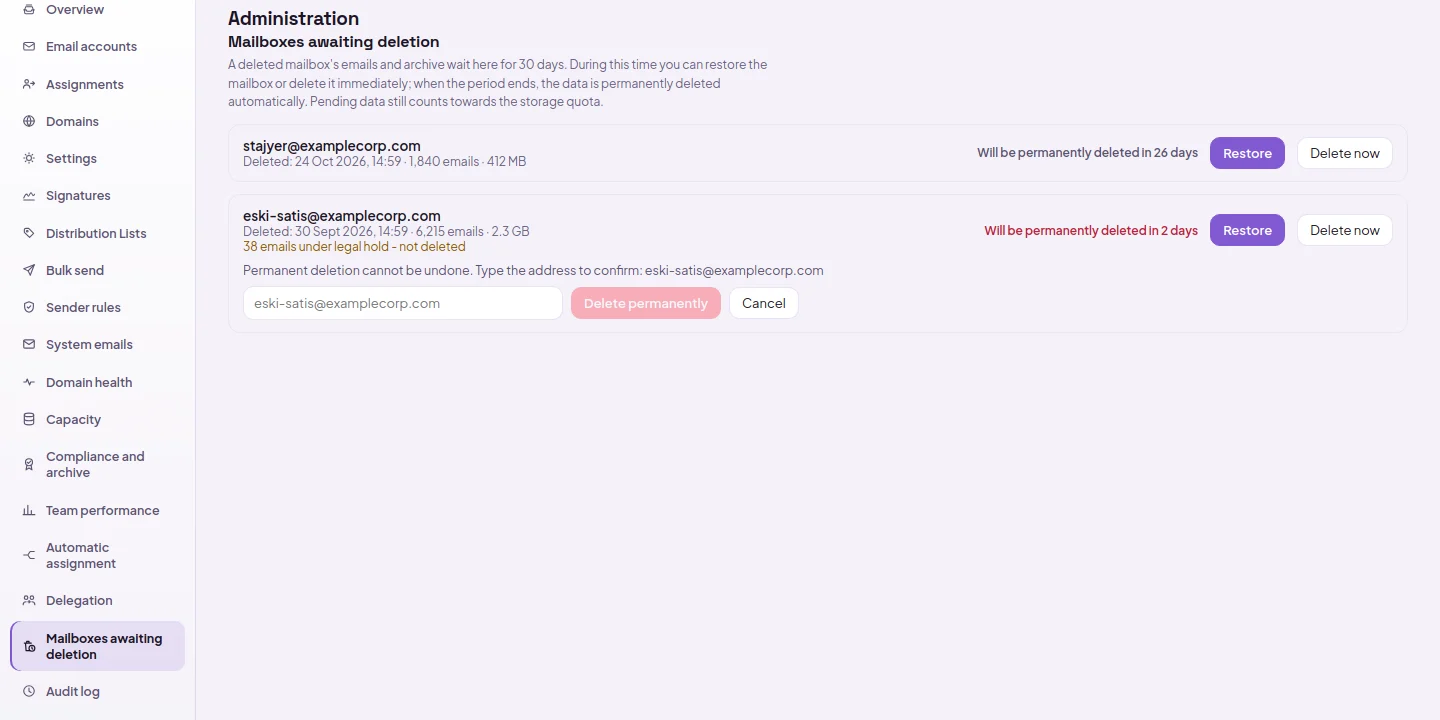The width and height of the screenshot is (1440, 720).
Task: Click the Audit log clock icon
Action: pyautogui.click(x=29, y=691)
